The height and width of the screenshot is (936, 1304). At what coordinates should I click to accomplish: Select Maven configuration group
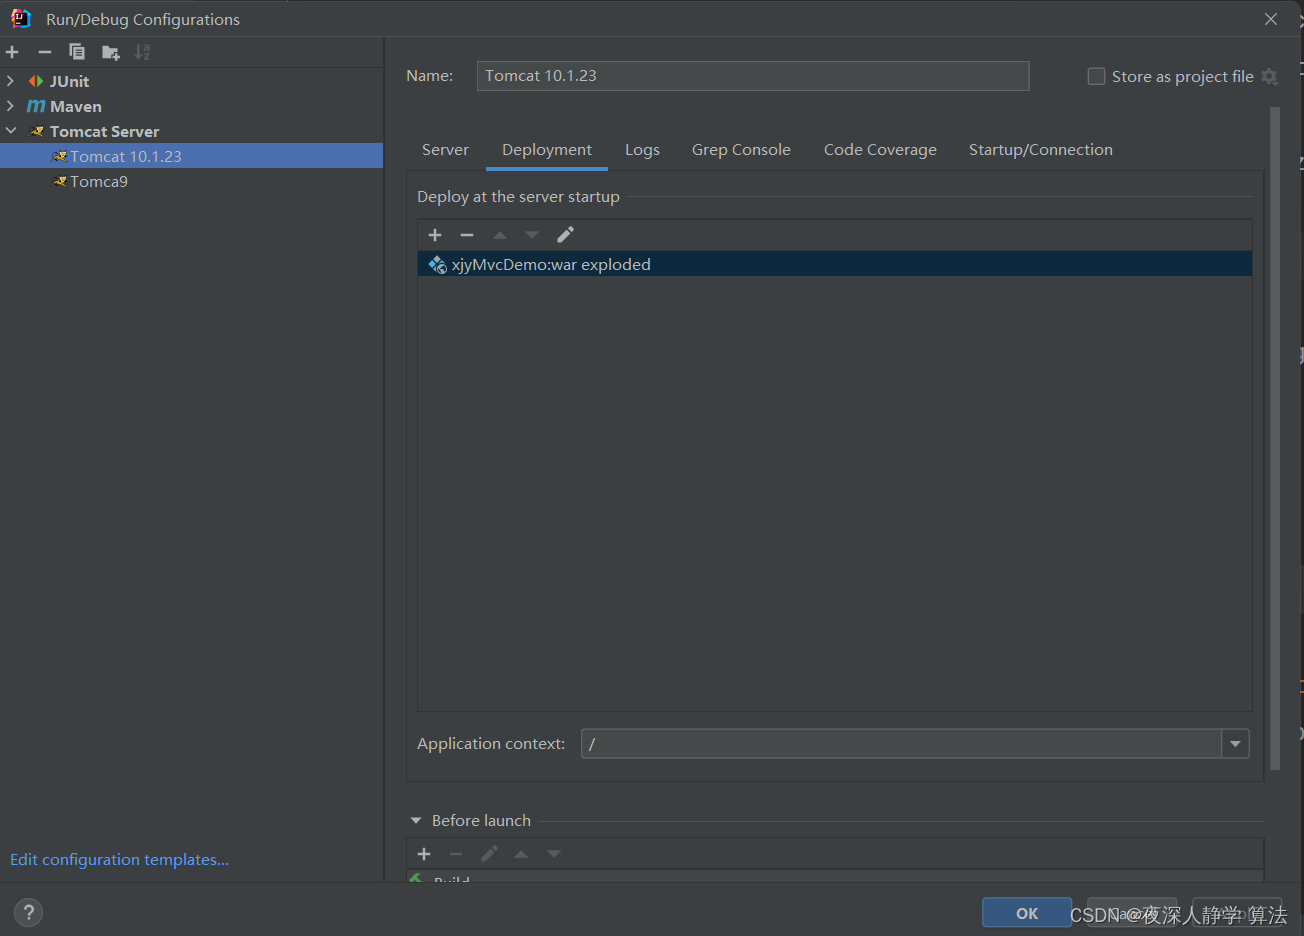75,106
